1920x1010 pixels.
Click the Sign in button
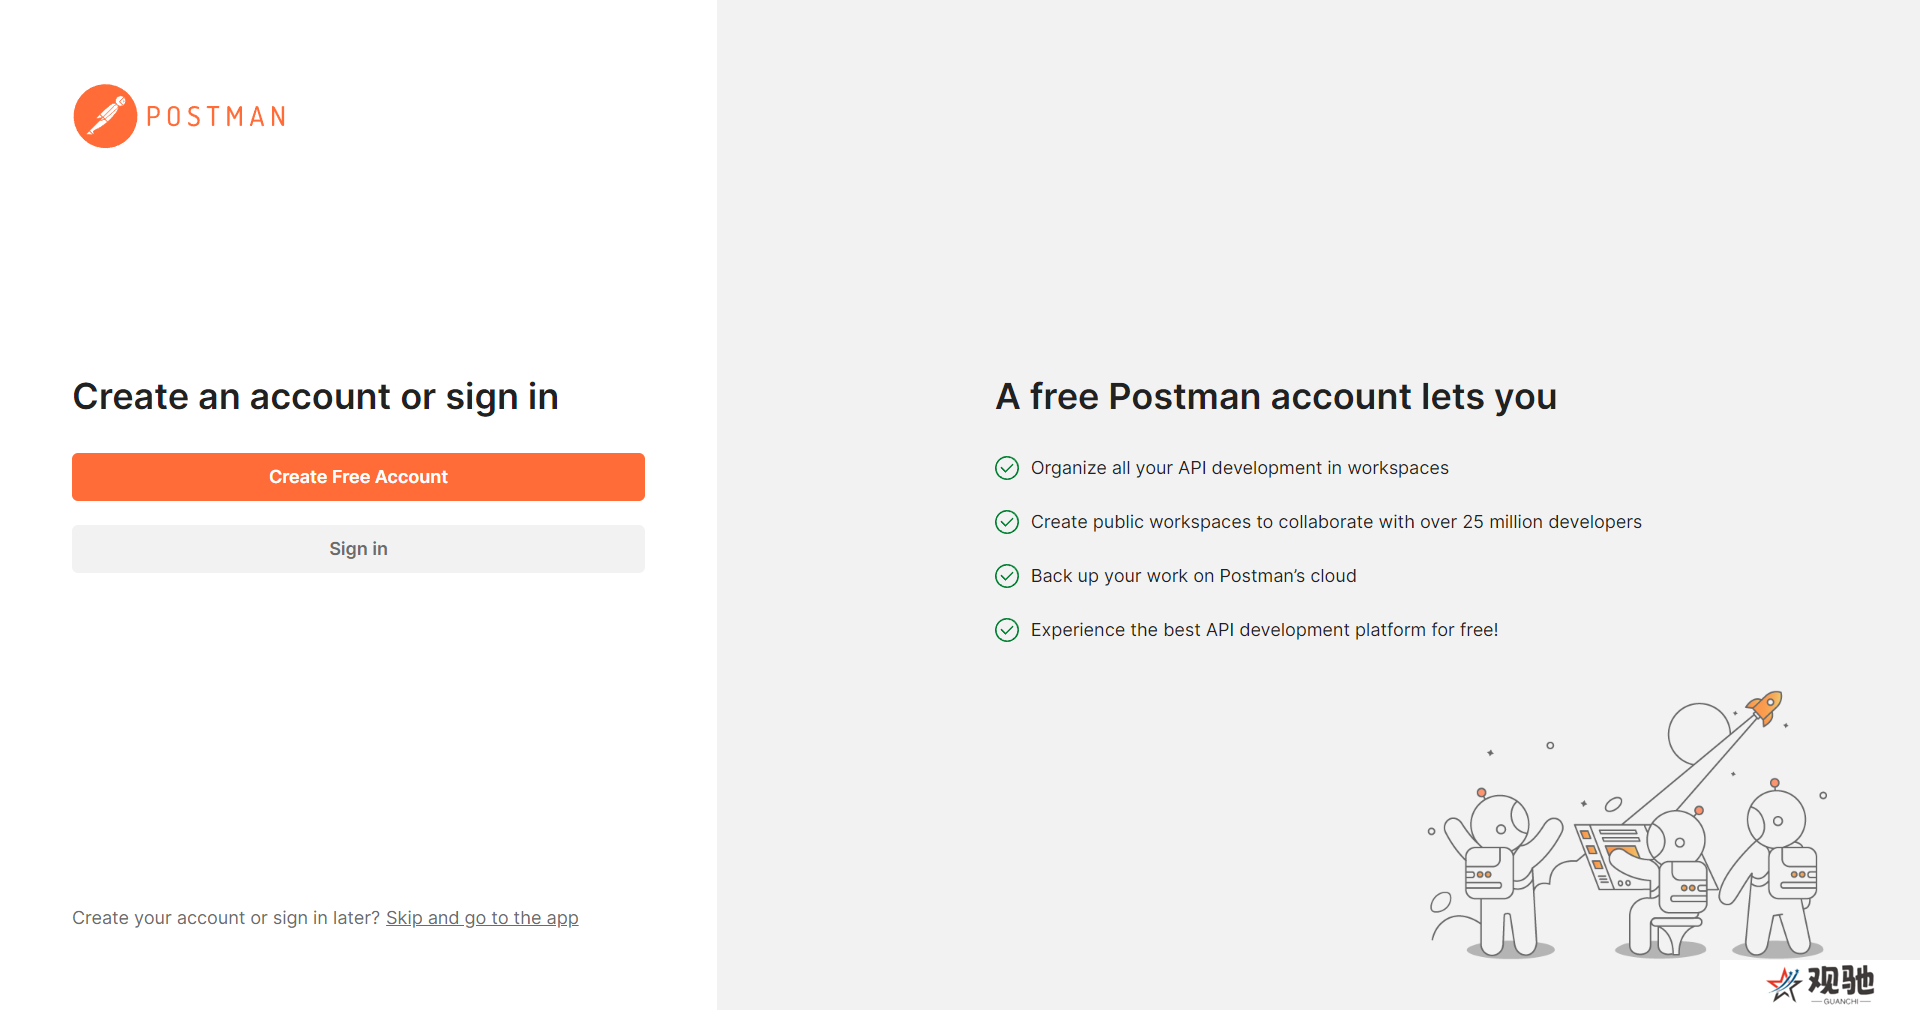(358, 549)
